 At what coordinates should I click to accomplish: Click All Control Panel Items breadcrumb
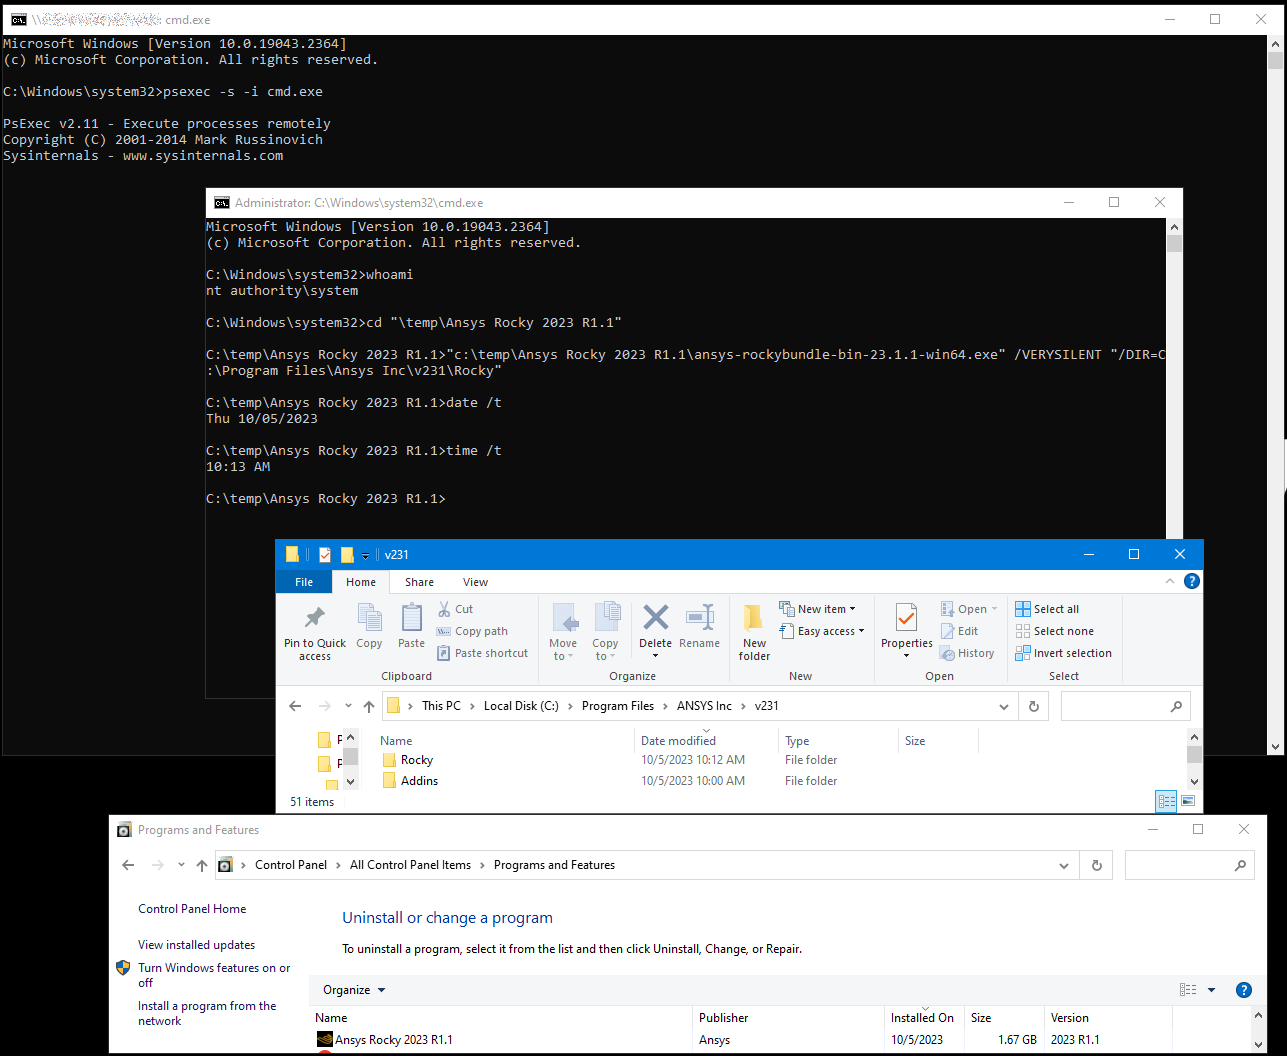click(410, 865)
